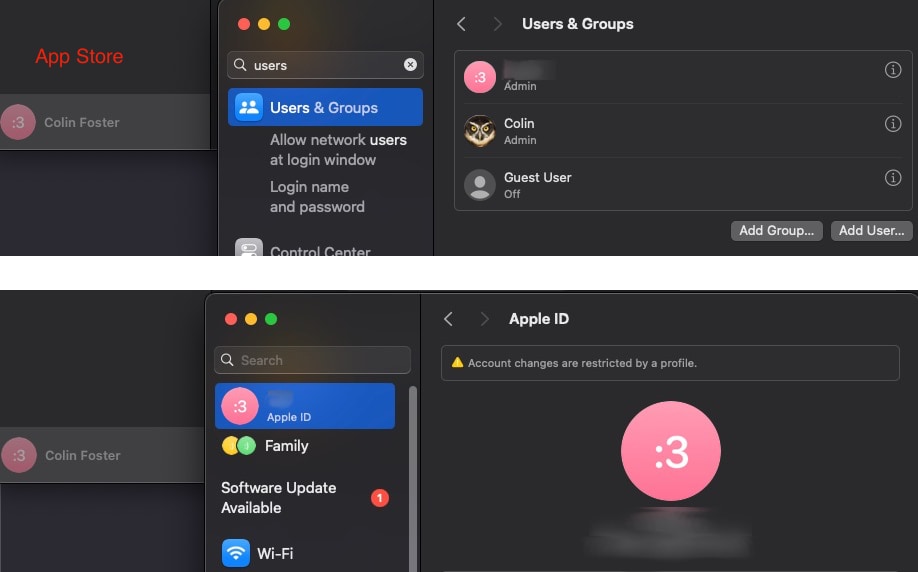Screen dimensions: 918x572
Task: Click the search field containing users
Action: [325, 65]
